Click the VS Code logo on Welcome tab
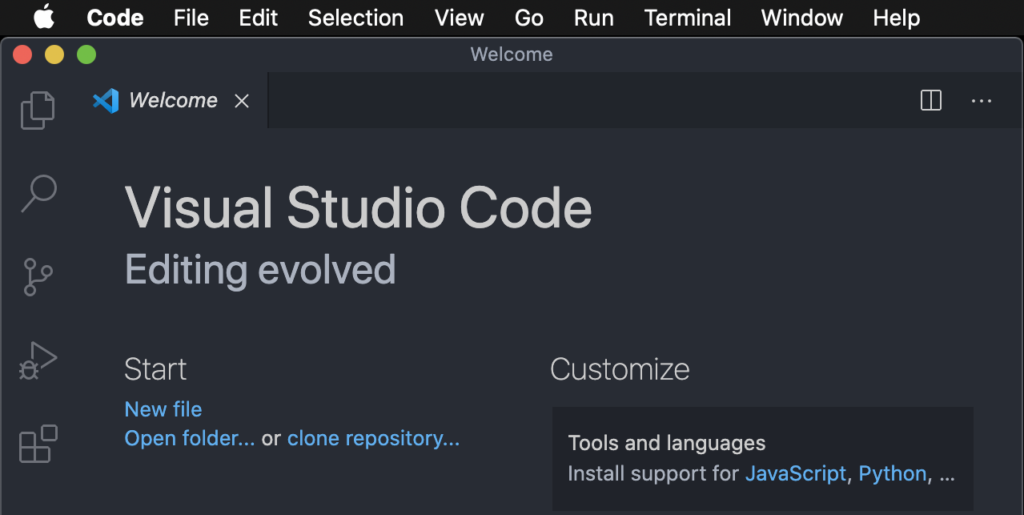This screenshot has height=515, width=1024. pyautogui.click(x=106, y=101)
